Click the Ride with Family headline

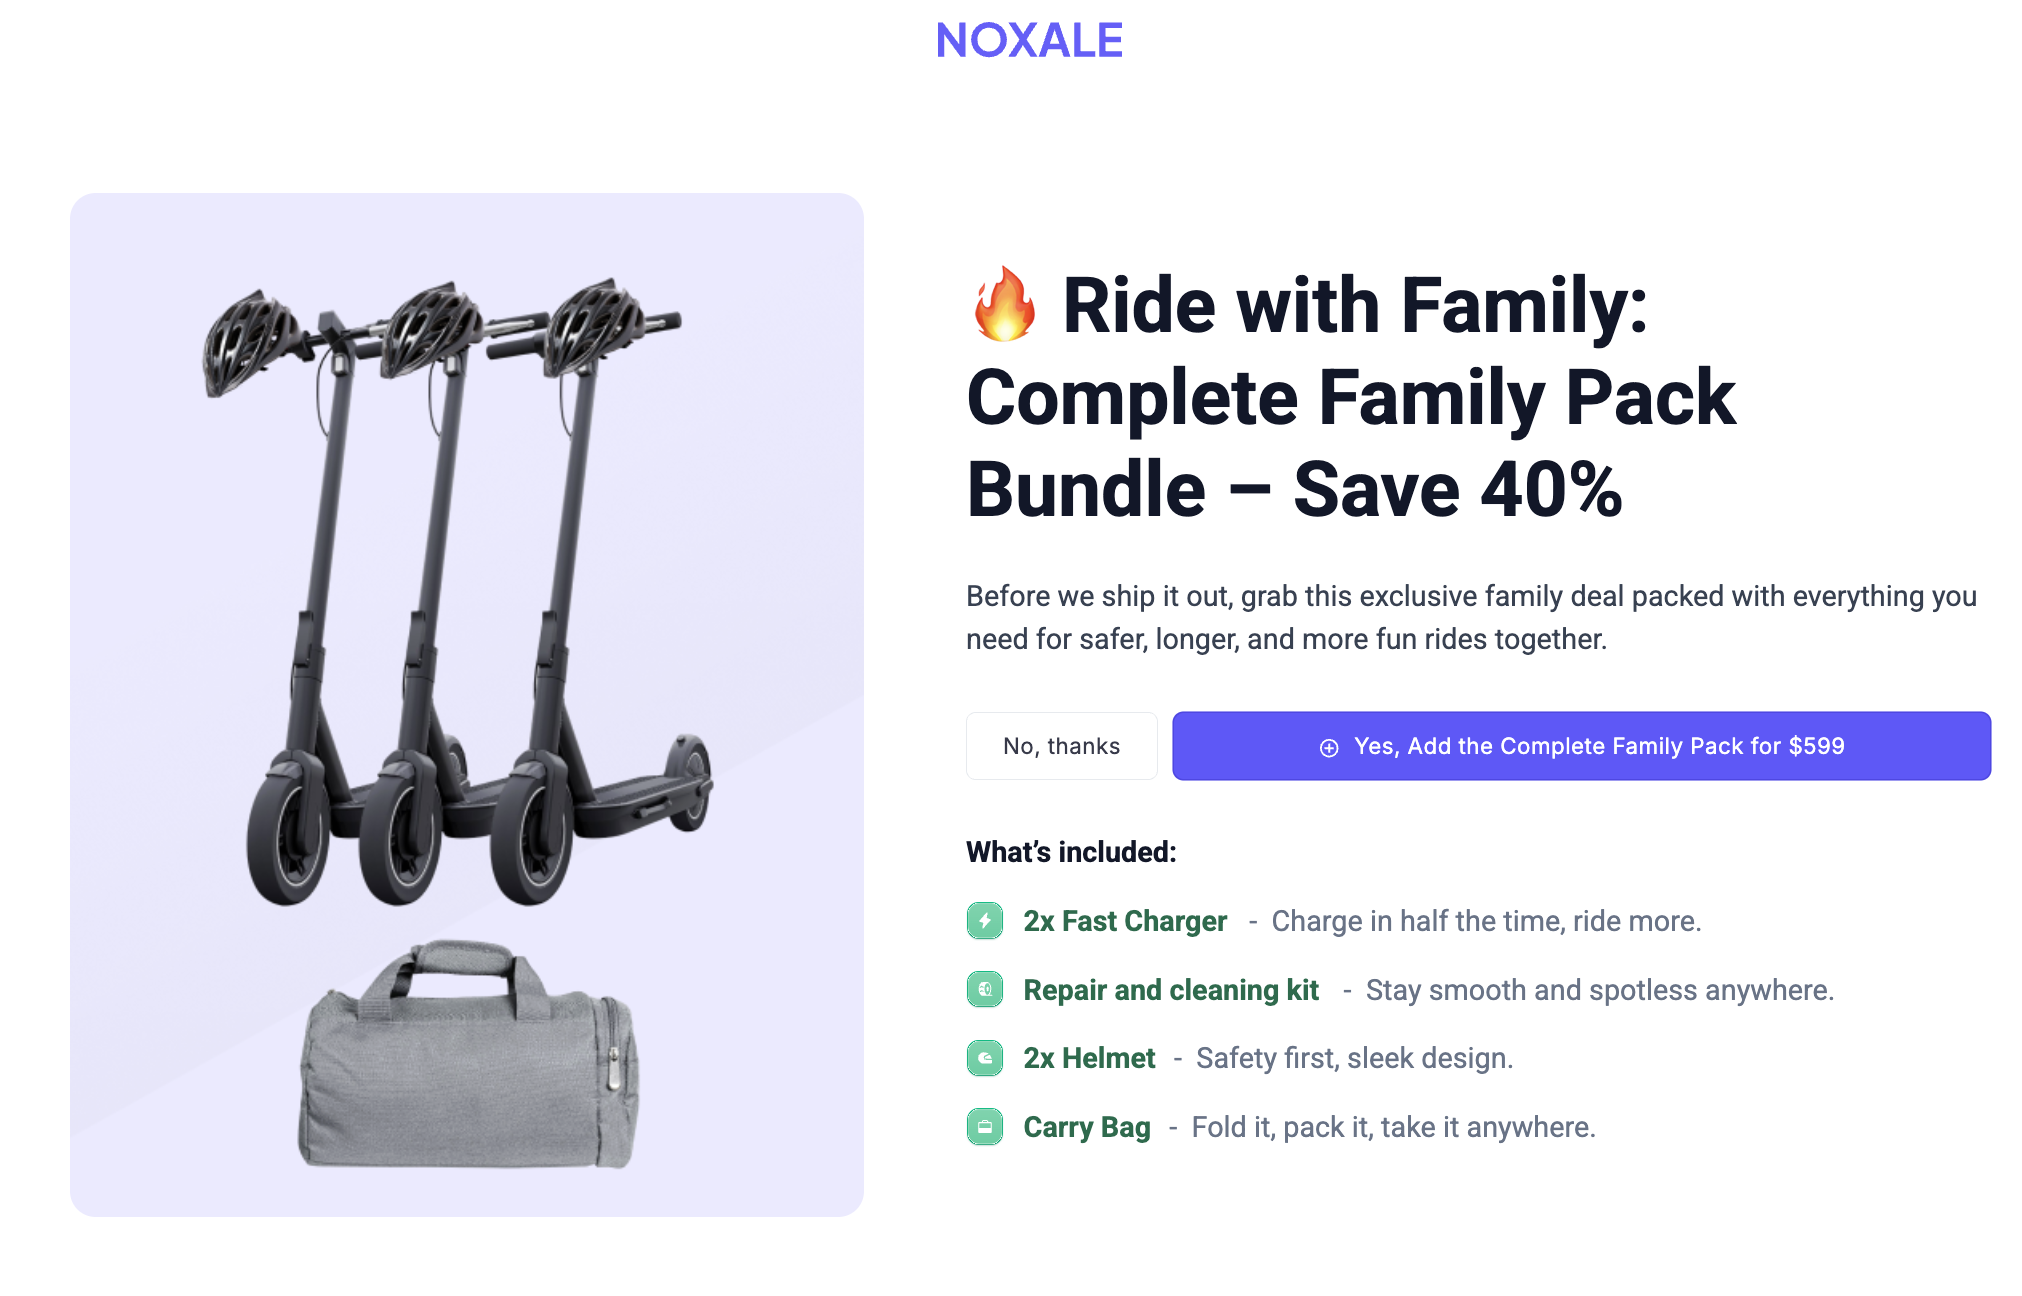[x=1350, y=397]
